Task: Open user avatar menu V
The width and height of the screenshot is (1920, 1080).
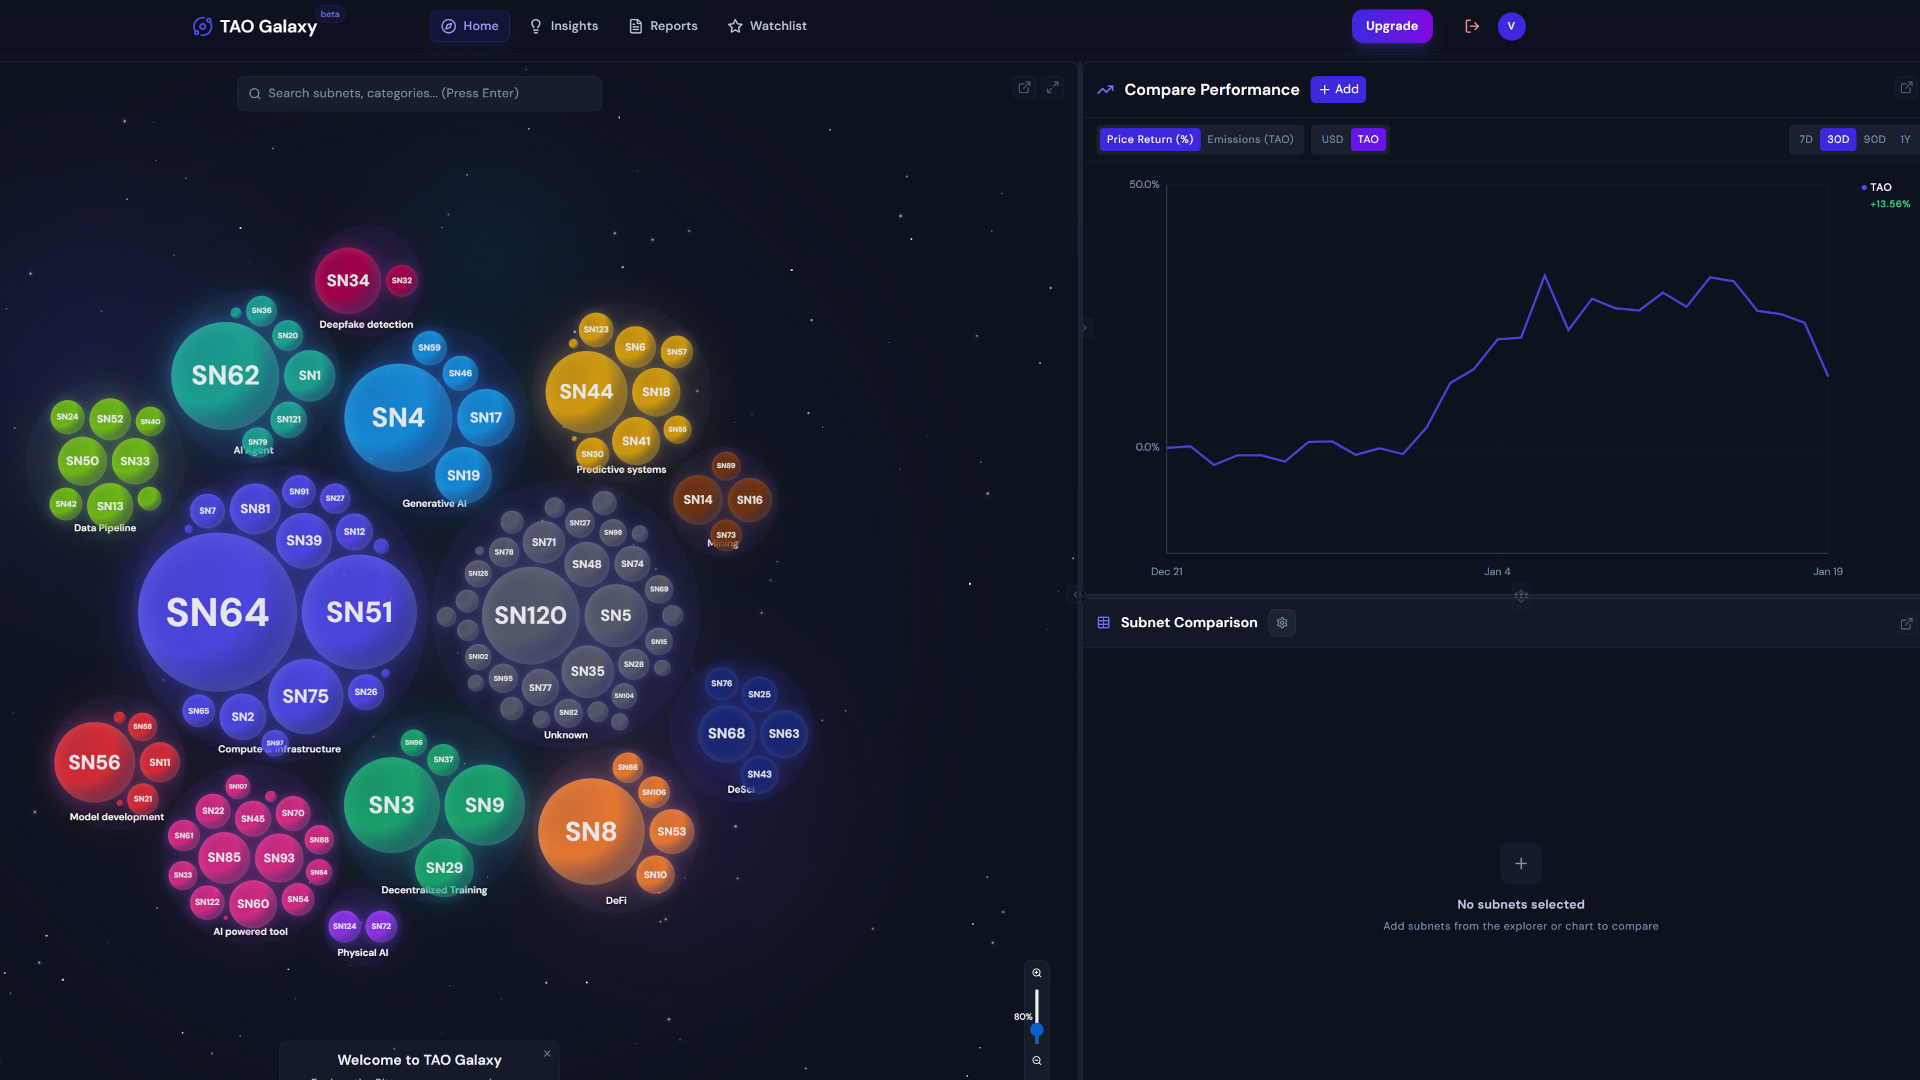Action: [x=1511, y=26]
